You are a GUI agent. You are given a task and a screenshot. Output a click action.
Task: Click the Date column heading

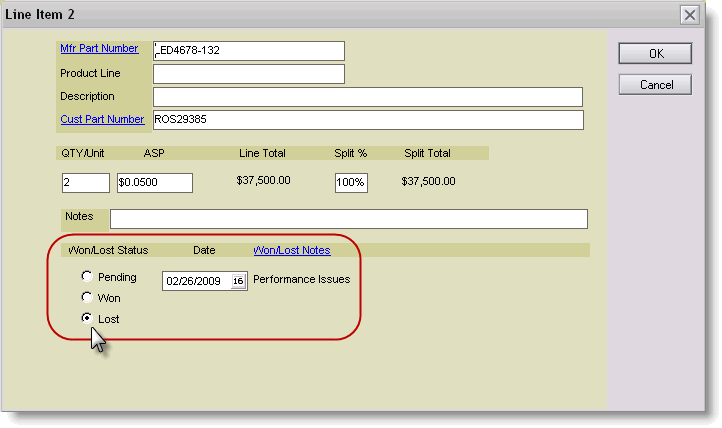point(204,250)
